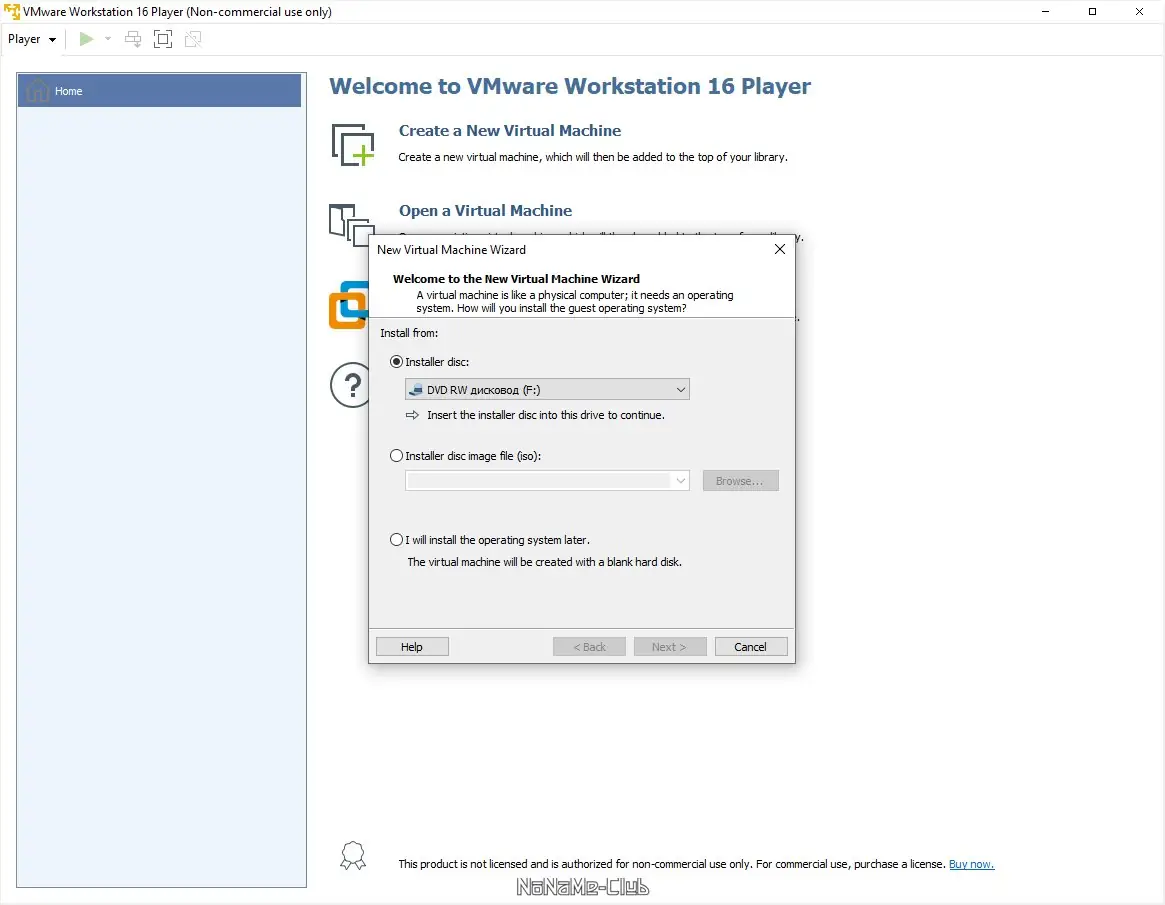Expand the power options arrow beside play
This screenshot has width=1165, height=905.
pos(108,39)
